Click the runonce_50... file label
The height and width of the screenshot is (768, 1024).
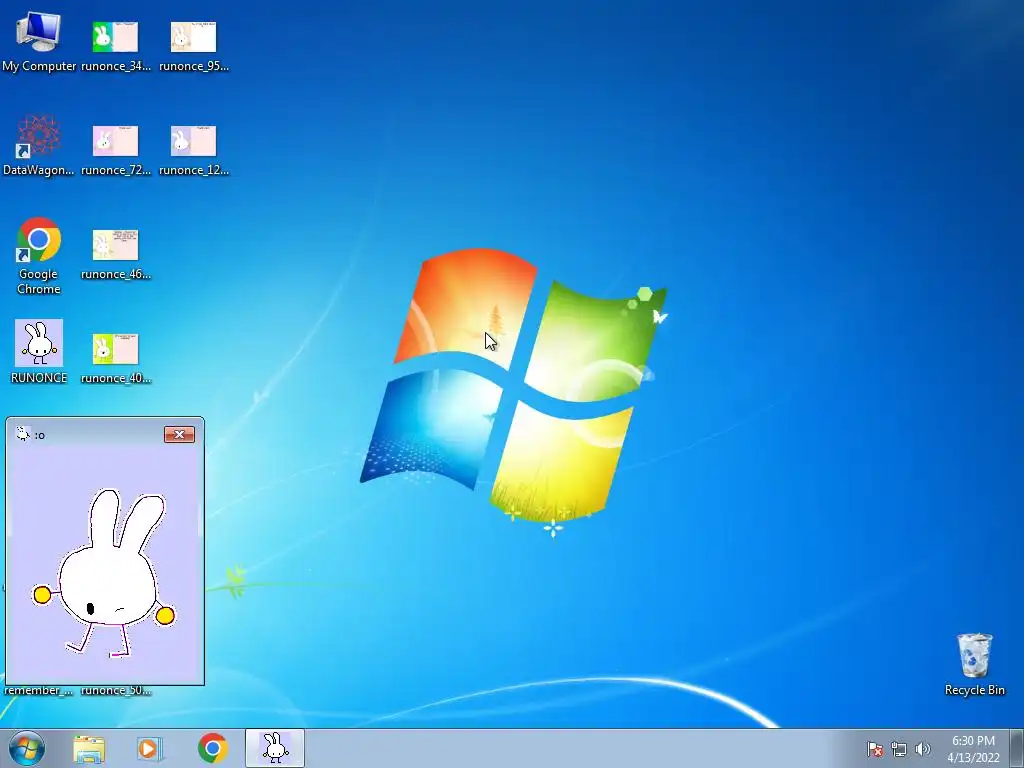[116, 691]
